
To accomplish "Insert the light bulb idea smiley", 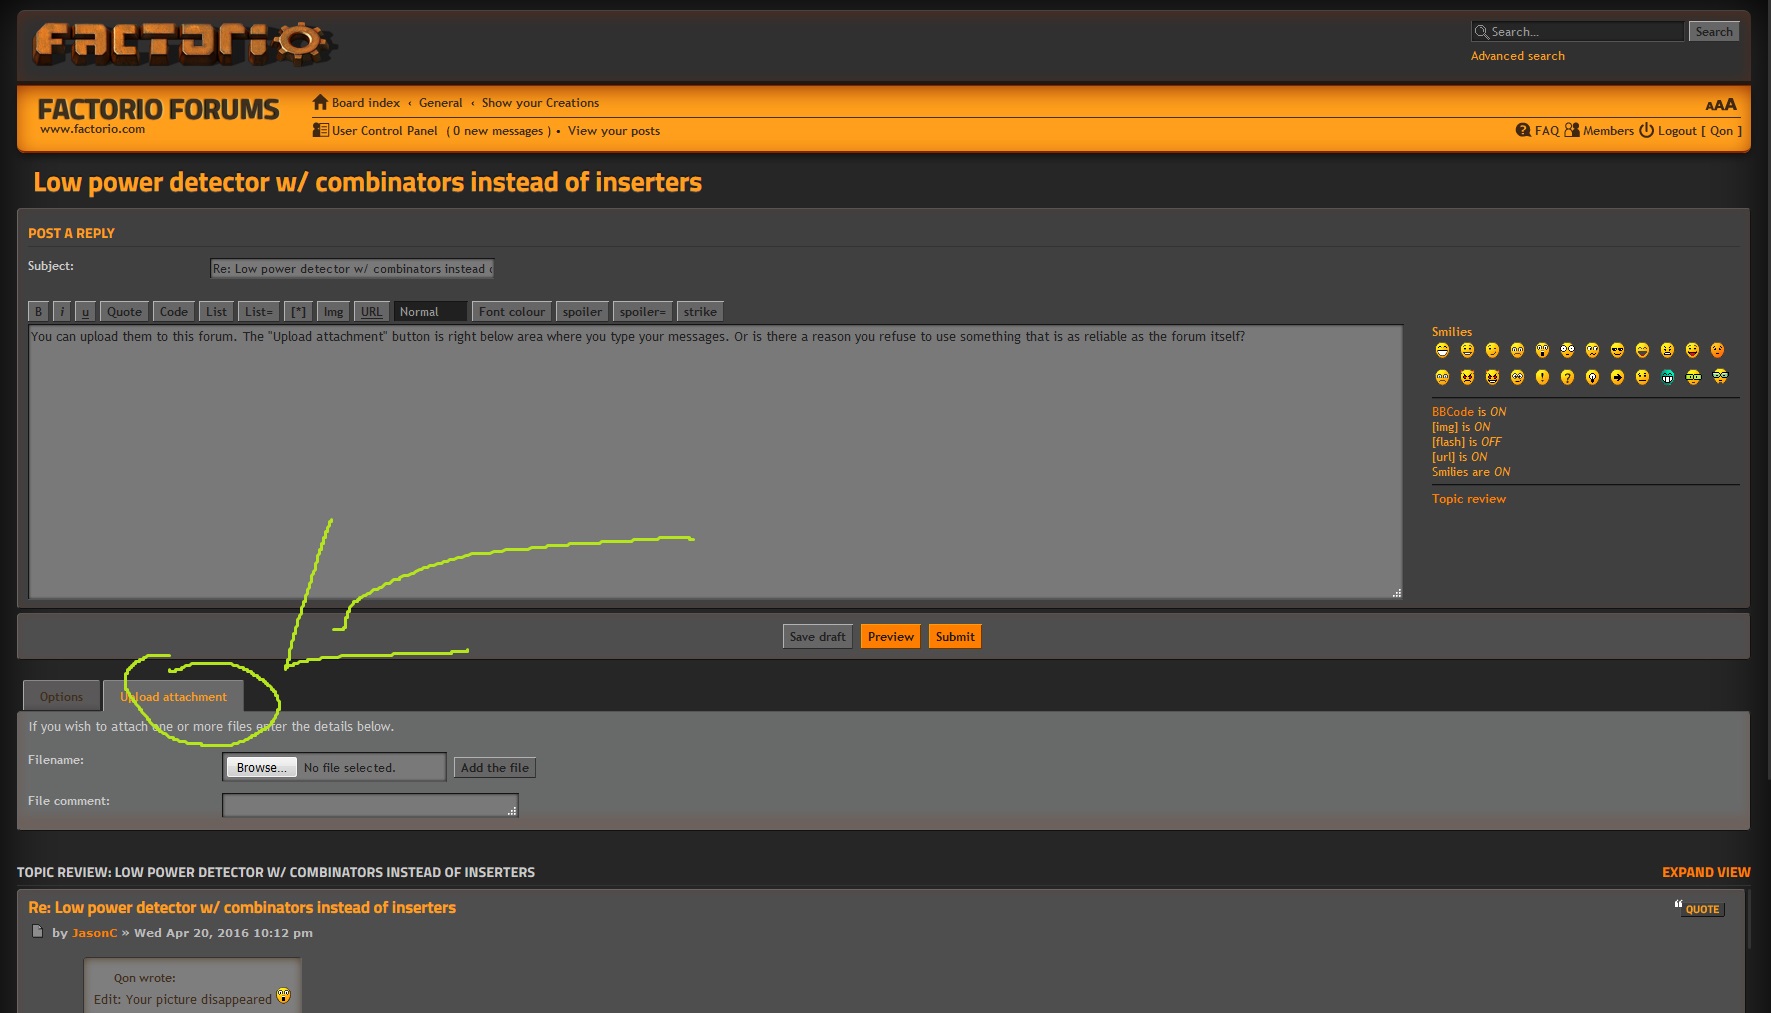I will [x=1592, y=377].
